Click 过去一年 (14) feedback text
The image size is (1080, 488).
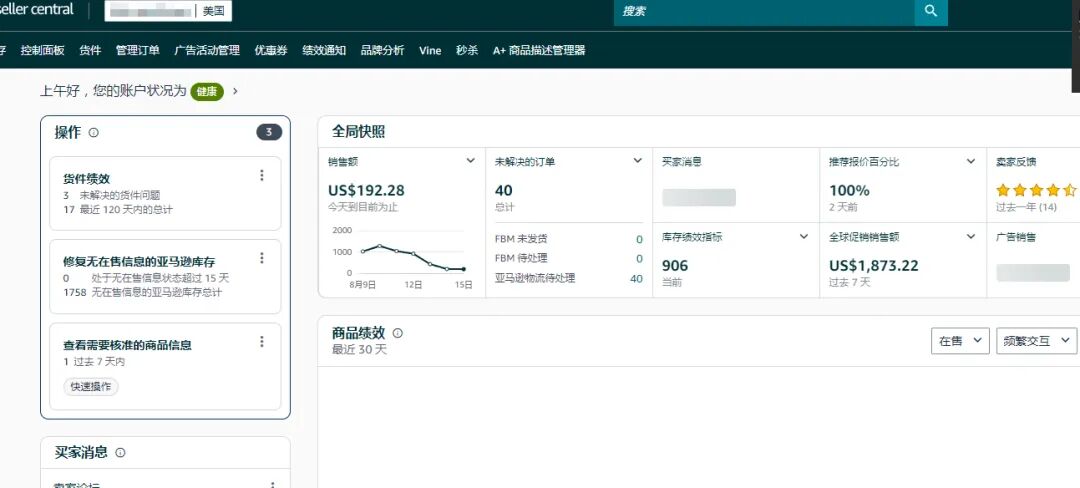[1026, 207]
